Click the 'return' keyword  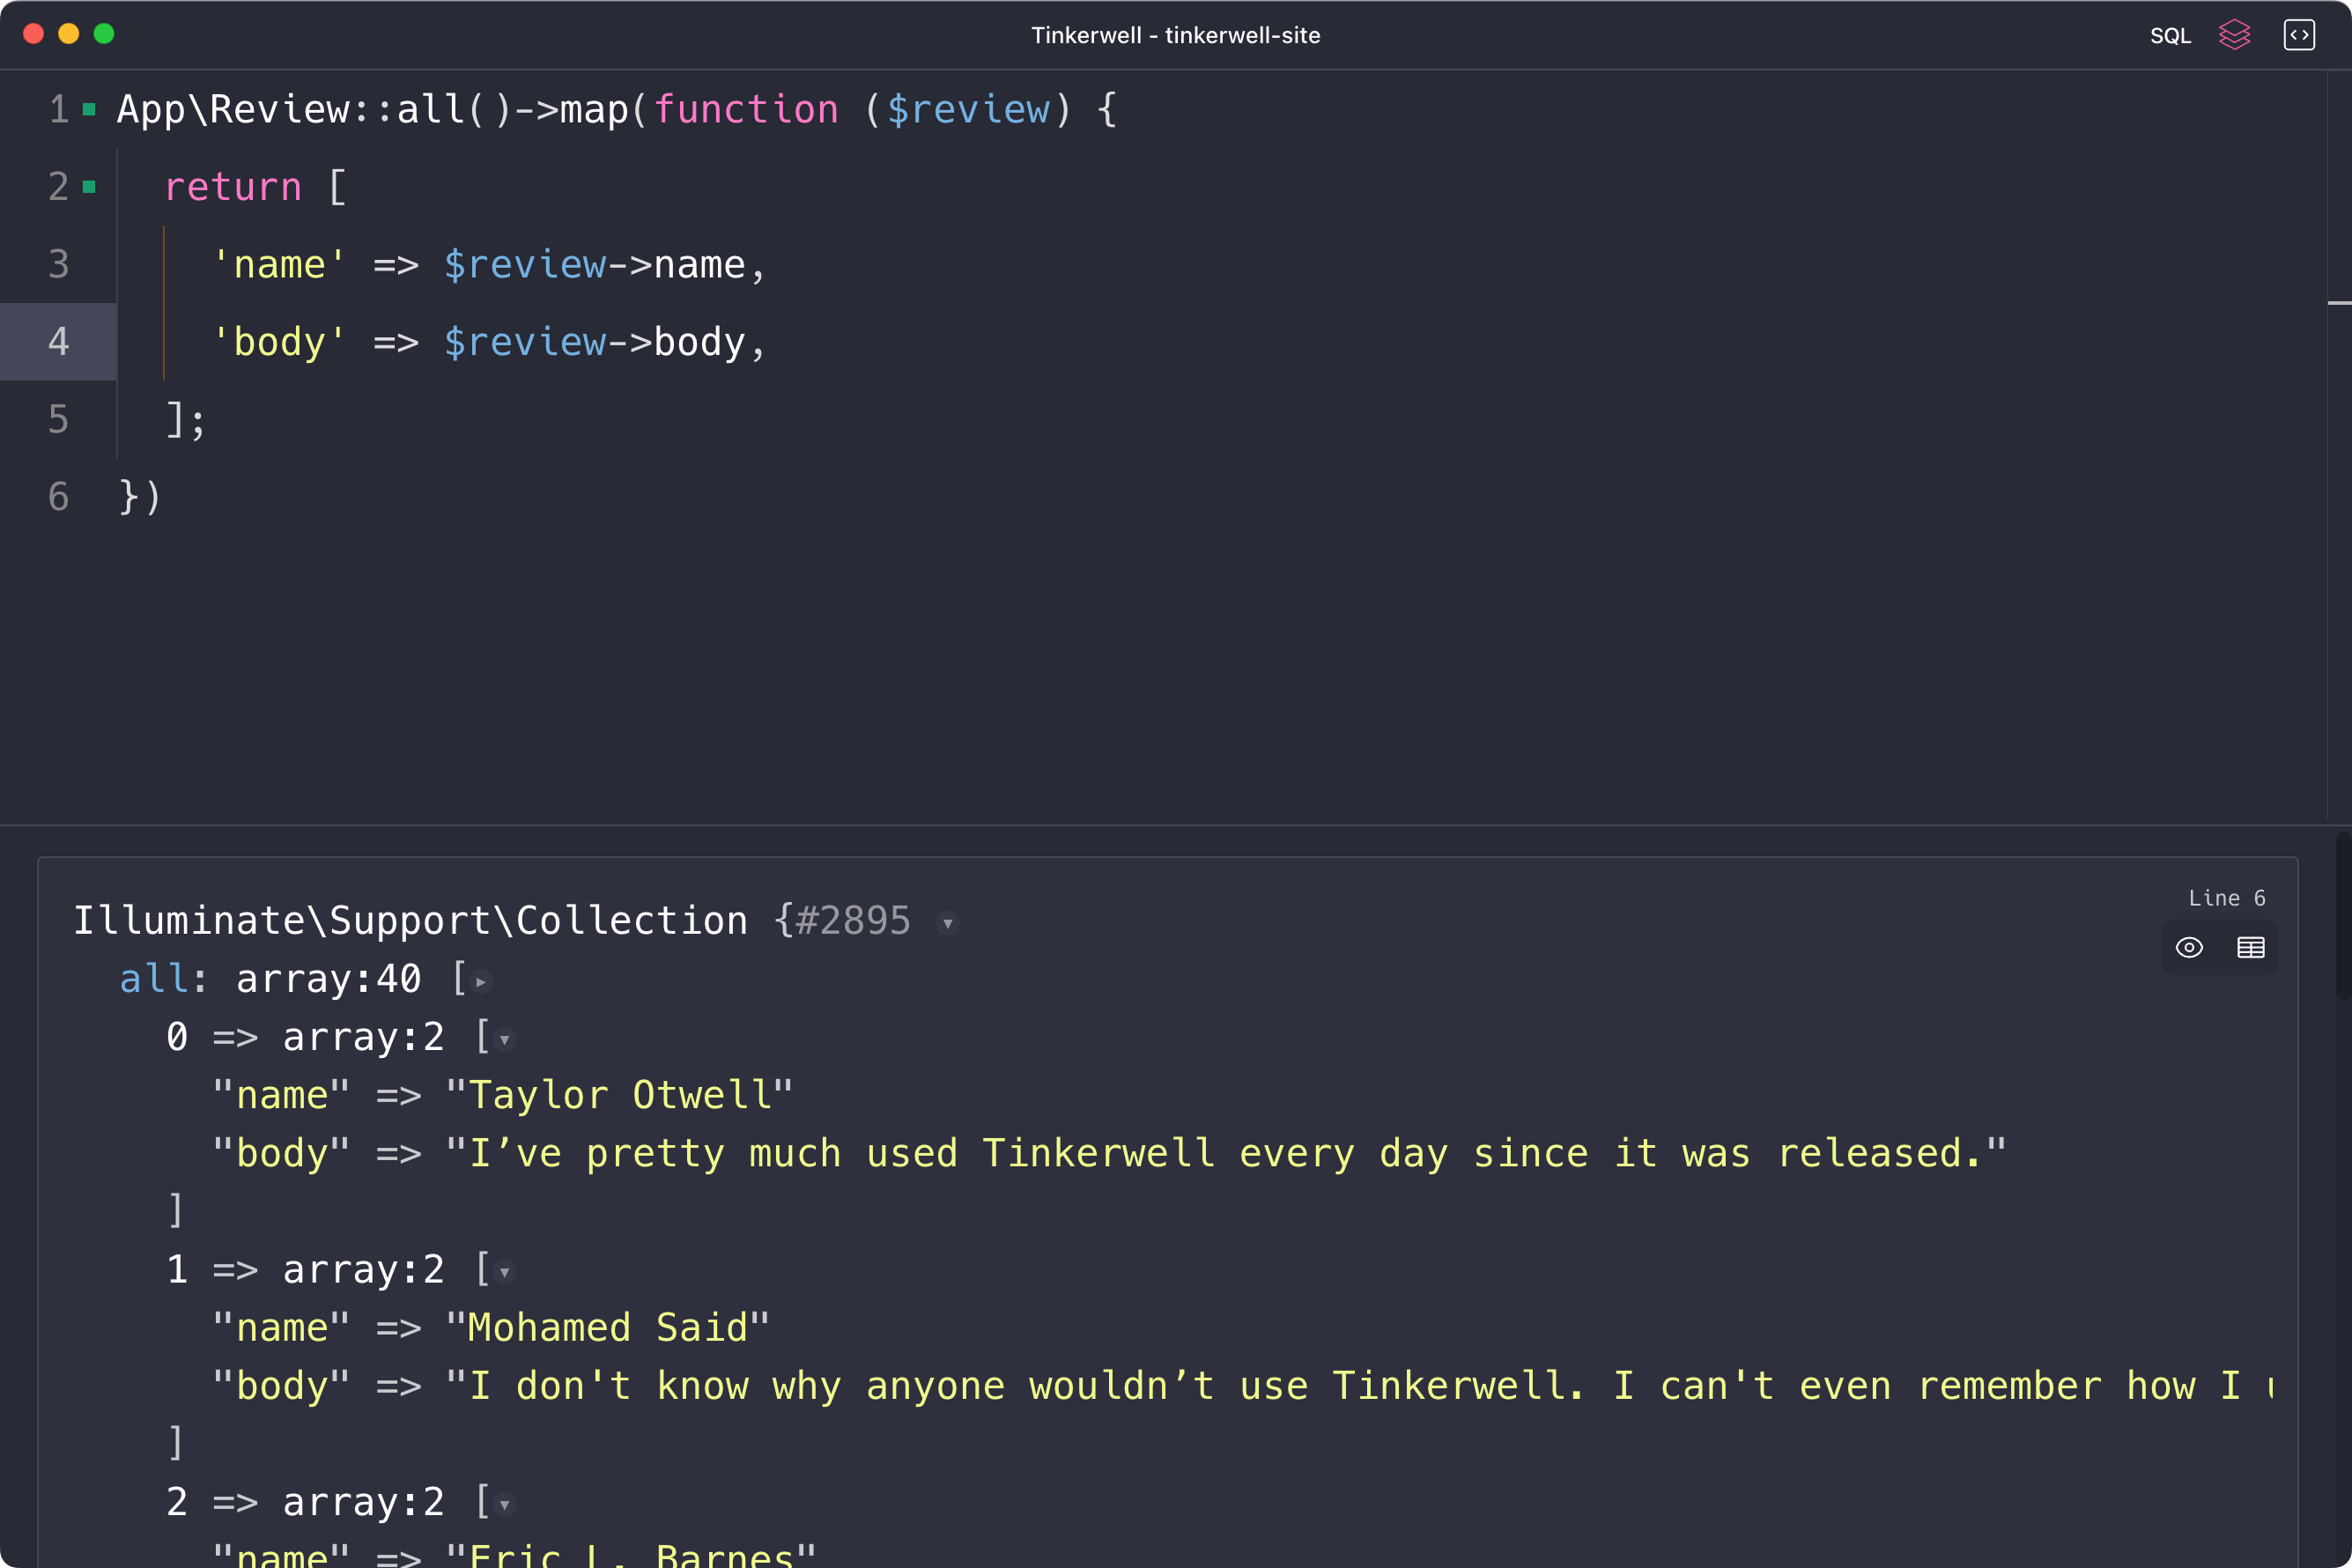pos(232,186)
